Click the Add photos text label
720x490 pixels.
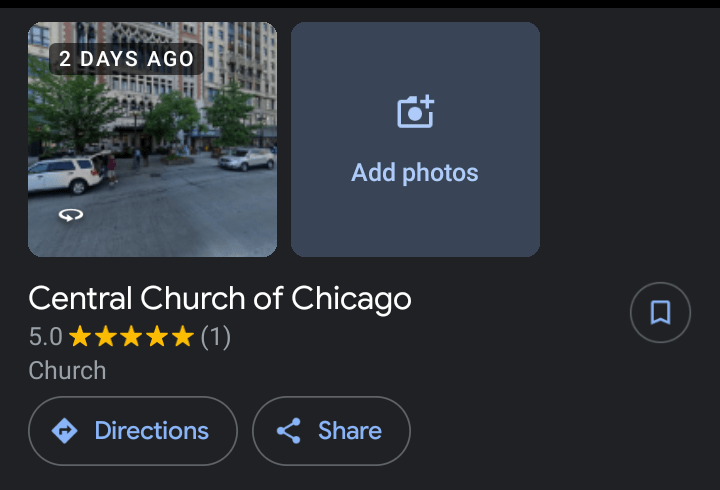point(415,173)
